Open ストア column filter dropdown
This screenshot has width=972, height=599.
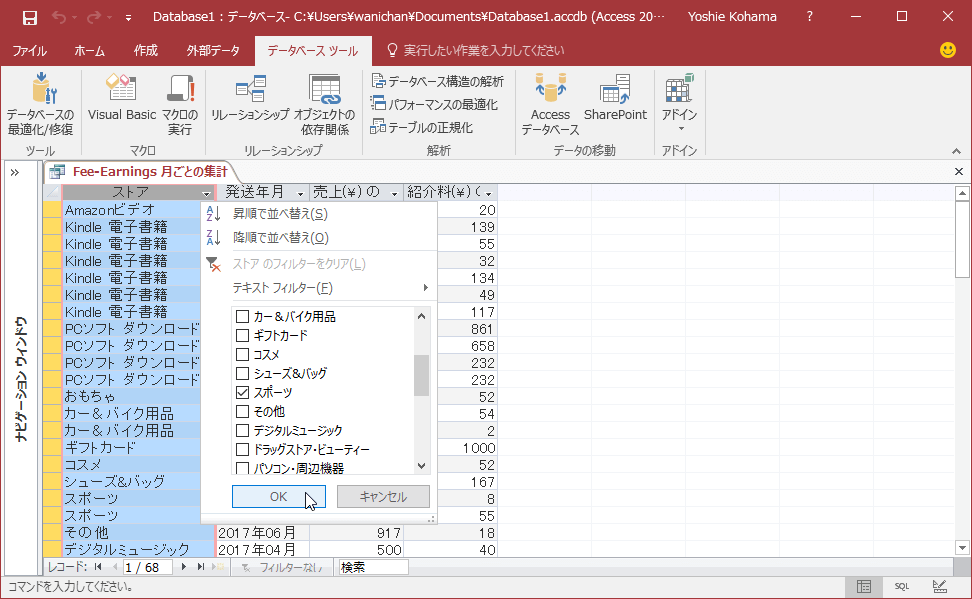(206, 193)
